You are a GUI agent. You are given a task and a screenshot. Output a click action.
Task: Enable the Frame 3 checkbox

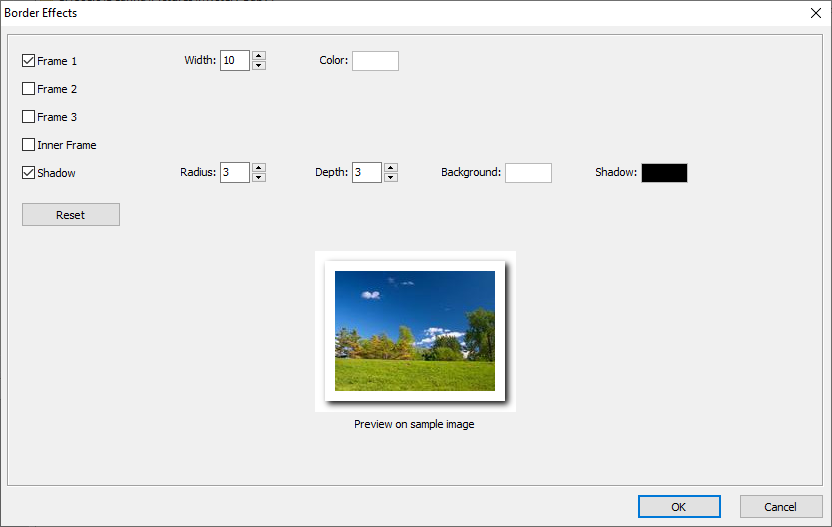29,117
